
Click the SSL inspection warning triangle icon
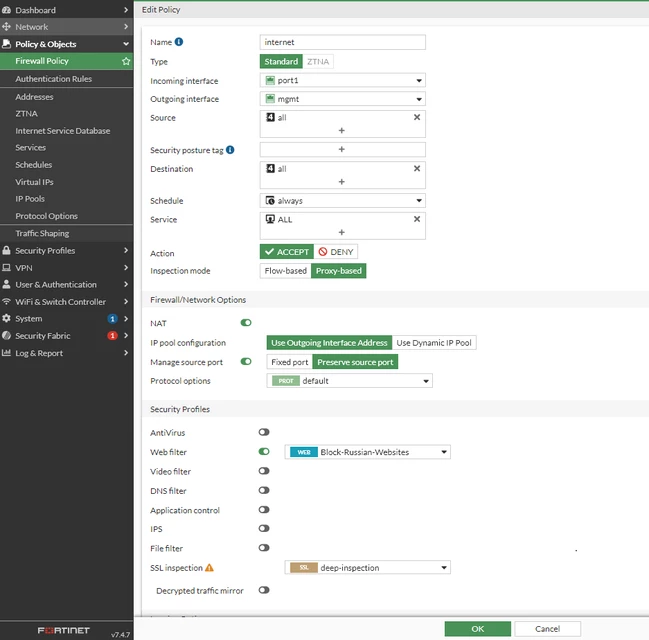pos(209,568)
